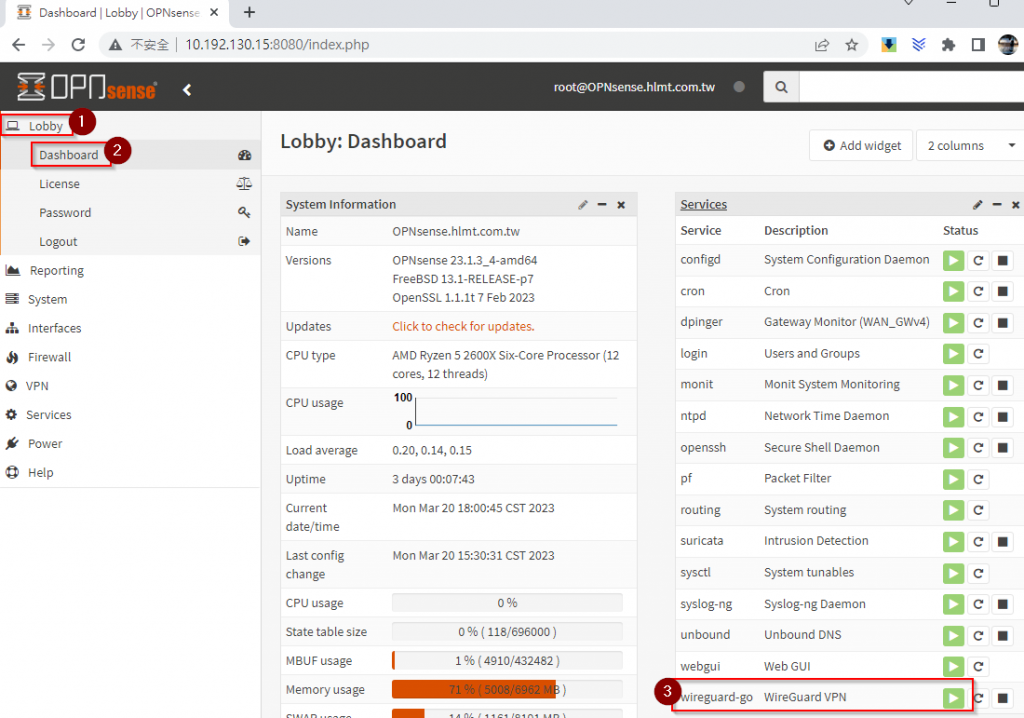Image resolution: width=1024 pixels, height=718 pixels.
Task: Restart the suricata service
Action: 978,542
